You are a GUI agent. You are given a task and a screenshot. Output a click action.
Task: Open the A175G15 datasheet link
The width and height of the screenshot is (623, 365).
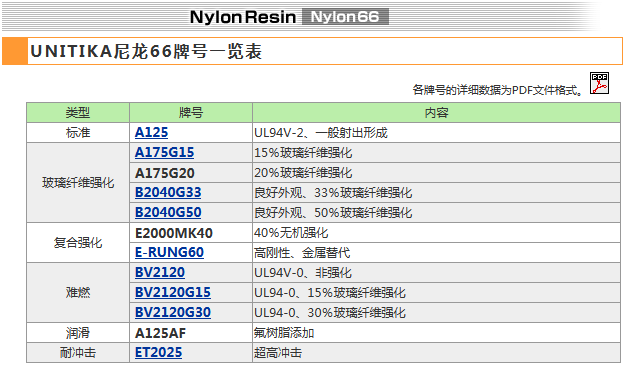(164, 153)
